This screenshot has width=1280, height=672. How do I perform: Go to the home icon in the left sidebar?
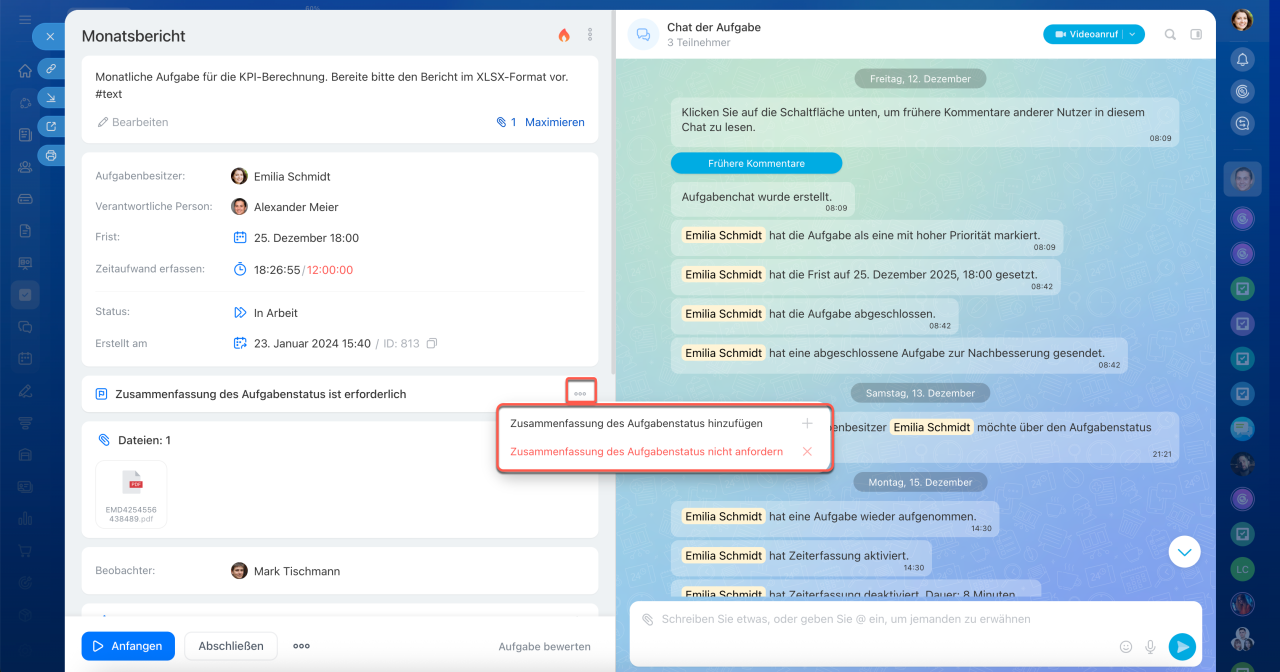point(25,71)
